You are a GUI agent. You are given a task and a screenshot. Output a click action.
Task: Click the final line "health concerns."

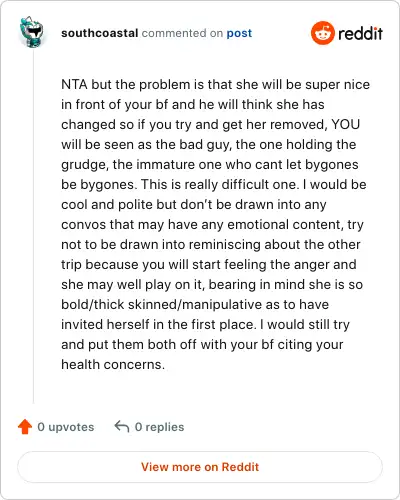coord(113,364)
